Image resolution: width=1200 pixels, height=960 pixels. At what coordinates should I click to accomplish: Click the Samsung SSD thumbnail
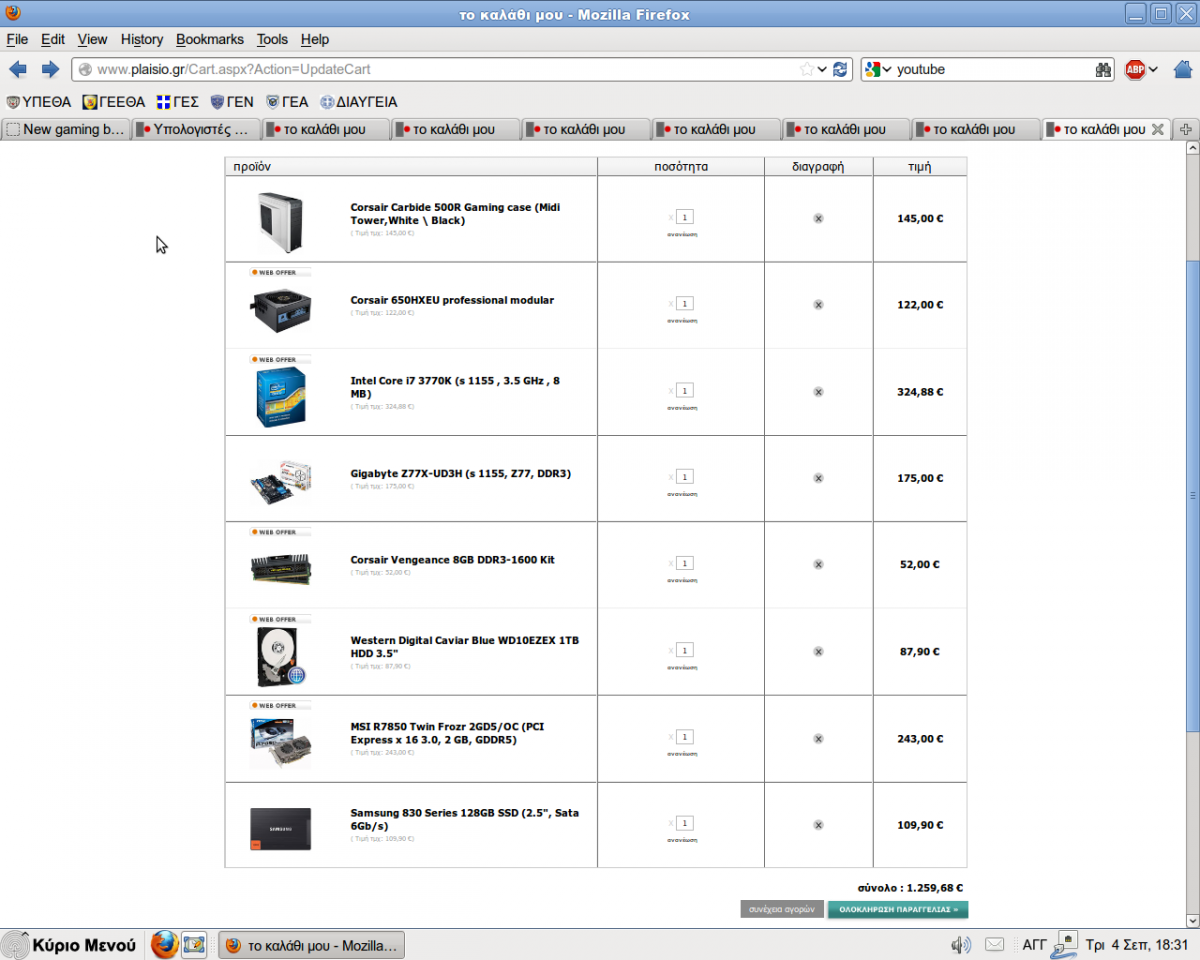tap(280, 829)
